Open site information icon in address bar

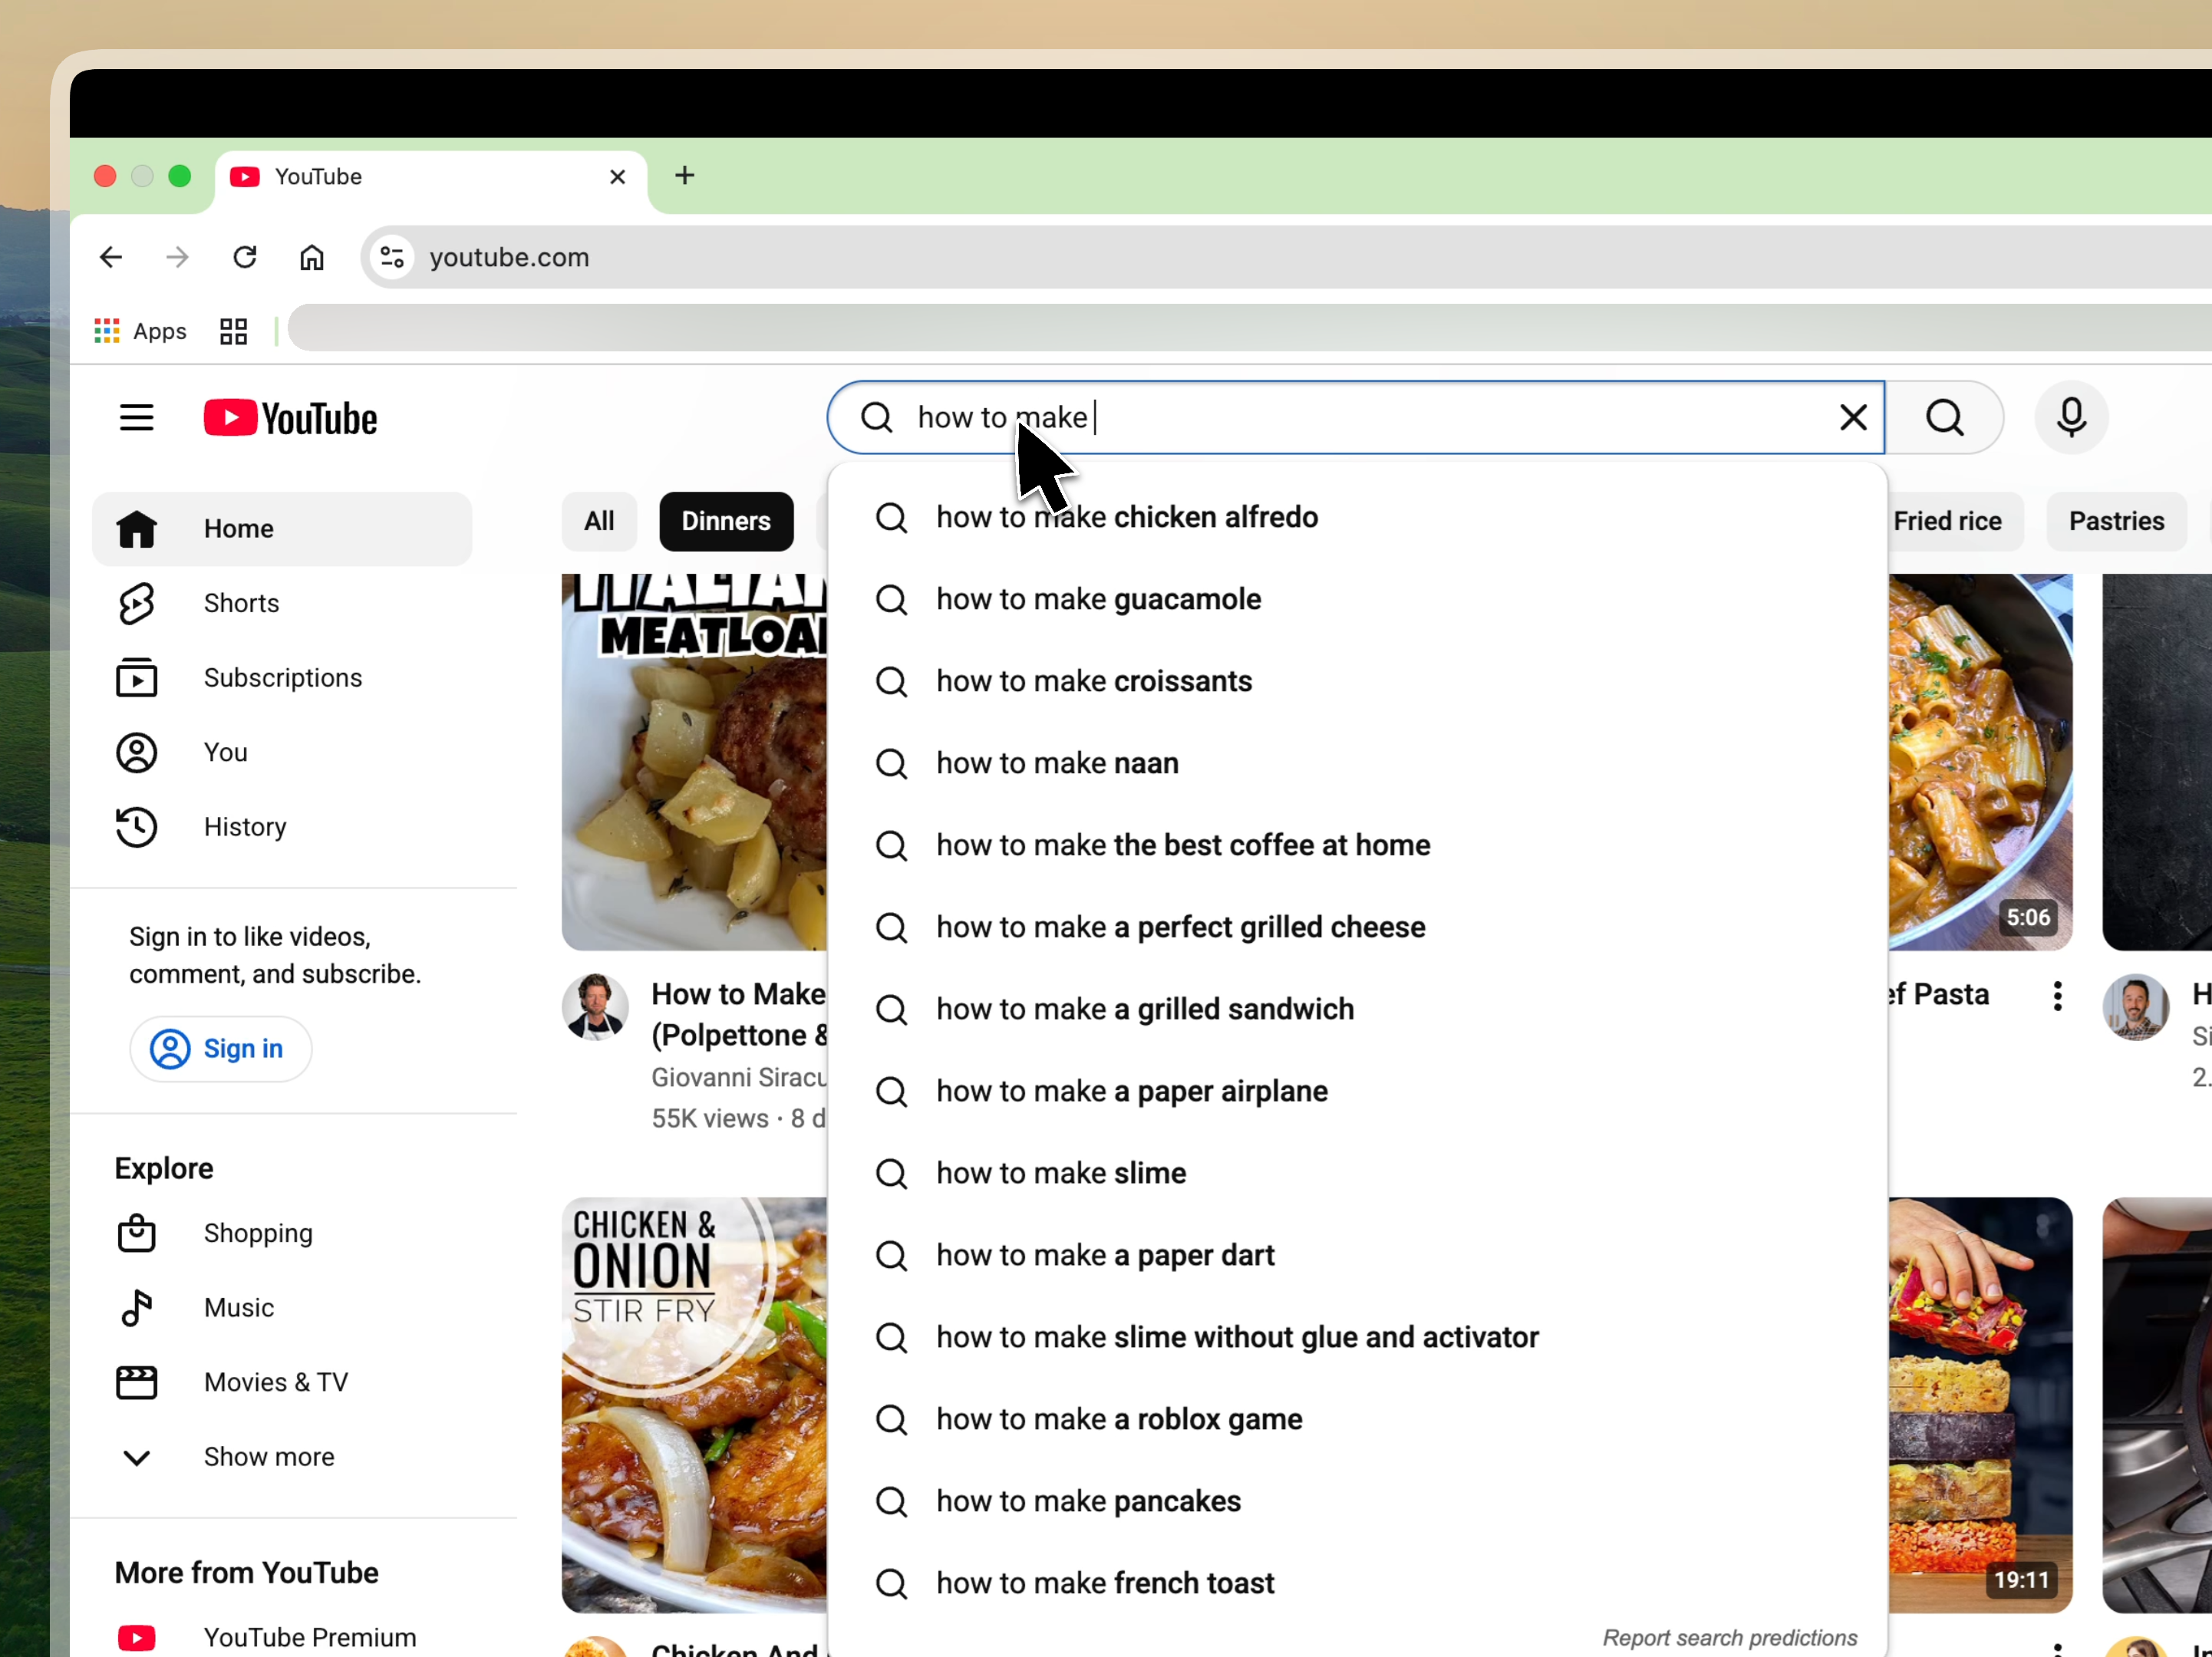[392, 258]
